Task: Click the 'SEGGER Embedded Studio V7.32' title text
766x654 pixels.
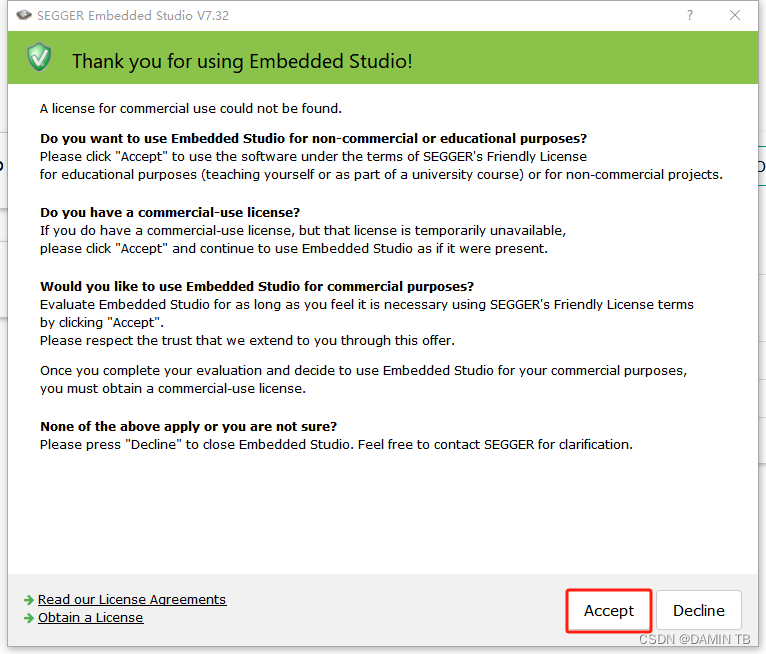Action: click(x=133, y=16)
